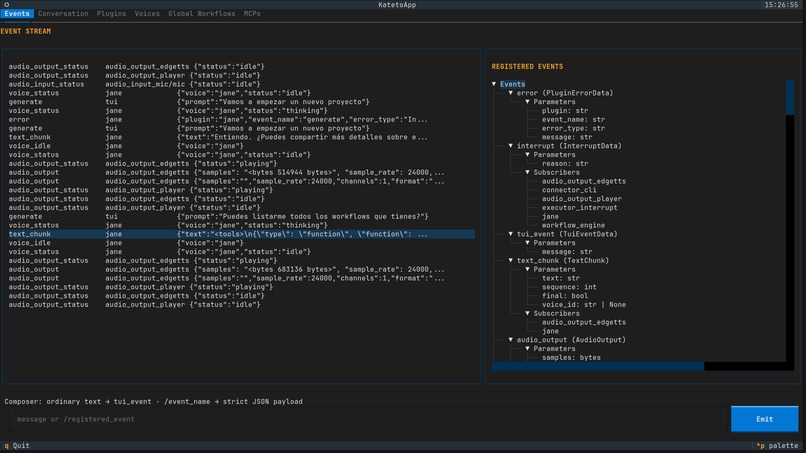The image size is (806, 453).
Task: Select 'voice_id: str | None' parameter
Action: 583,304
